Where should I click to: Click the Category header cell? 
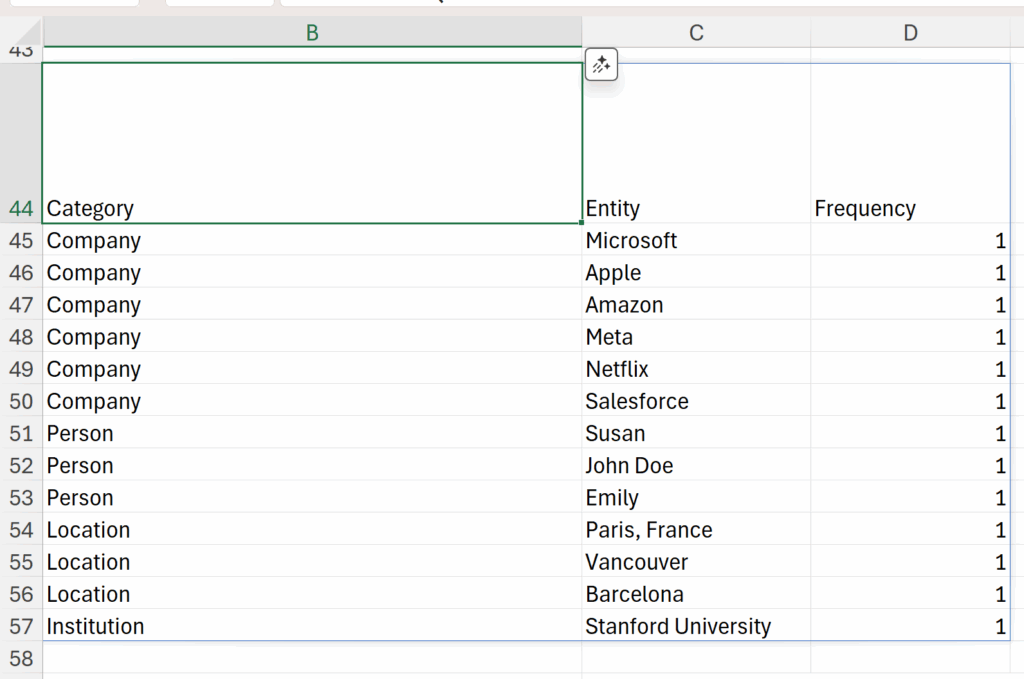(312, 208)
